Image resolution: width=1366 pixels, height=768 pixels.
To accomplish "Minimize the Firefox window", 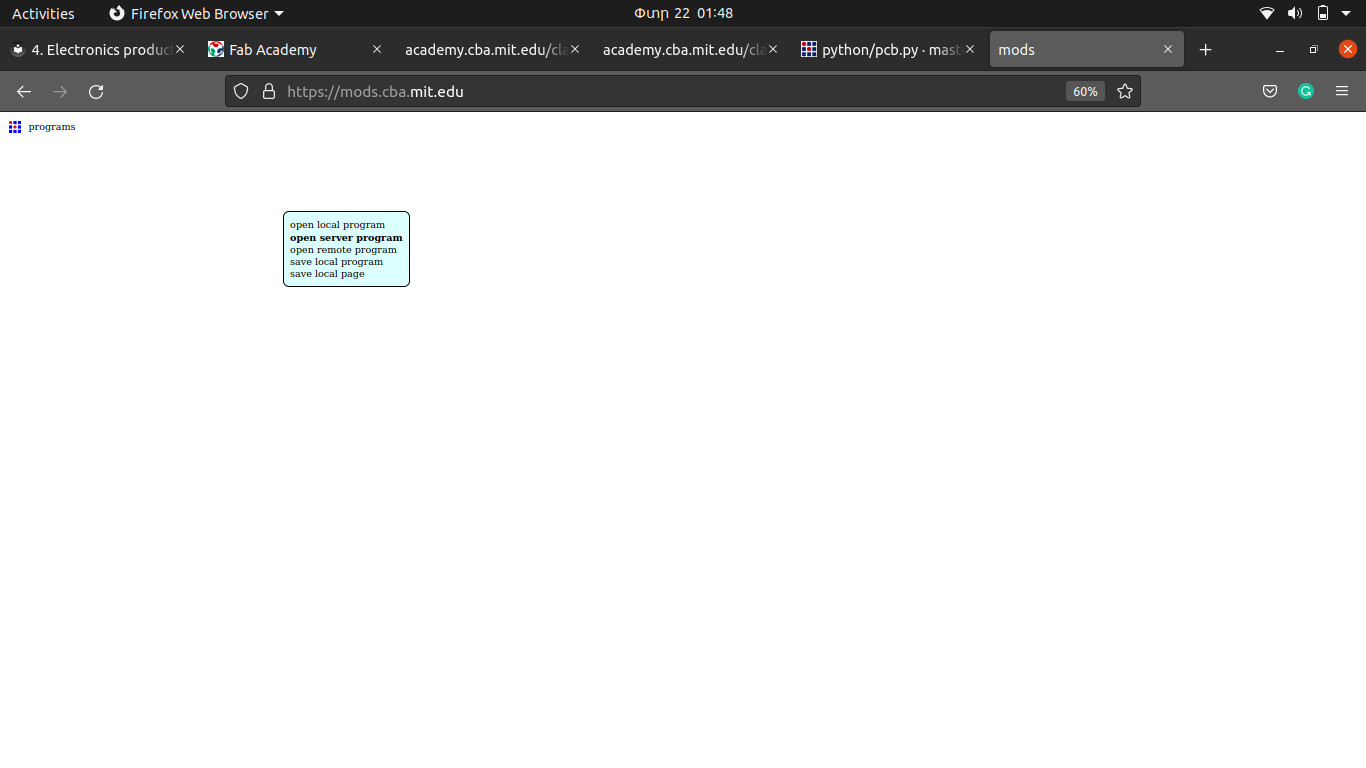I will coord(1279,50).
